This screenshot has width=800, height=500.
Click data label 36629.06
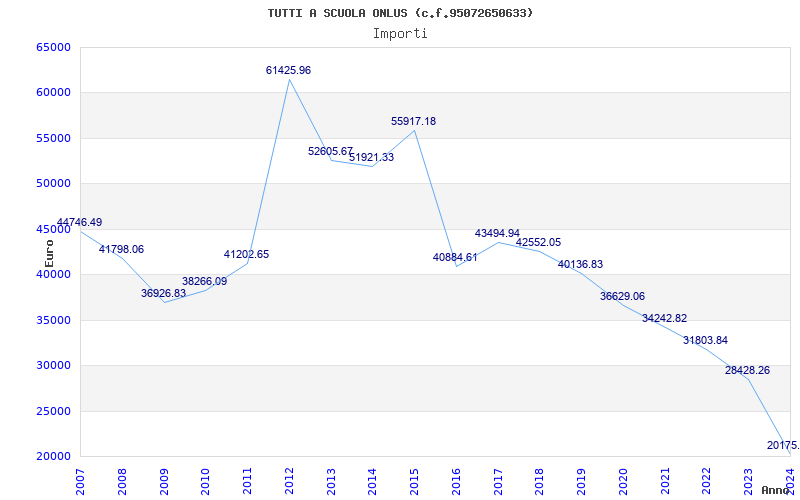[622, 296]
